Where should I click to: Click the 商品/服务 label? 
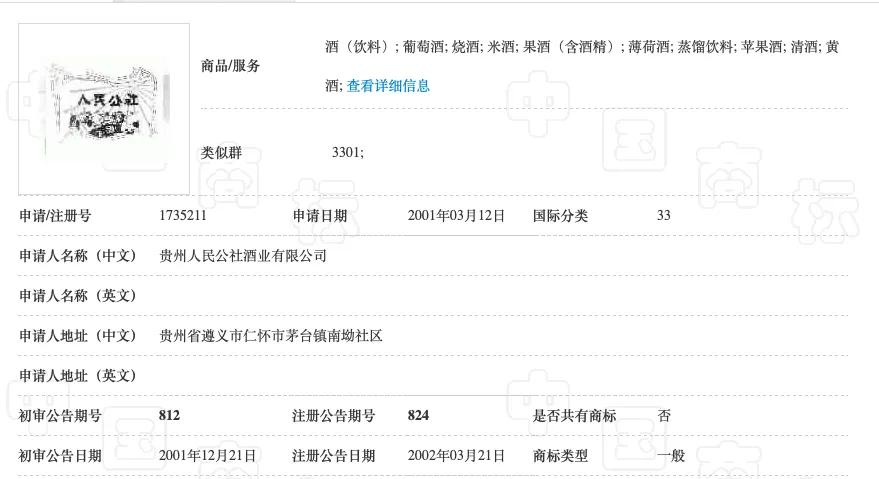(x=230, y=66)
